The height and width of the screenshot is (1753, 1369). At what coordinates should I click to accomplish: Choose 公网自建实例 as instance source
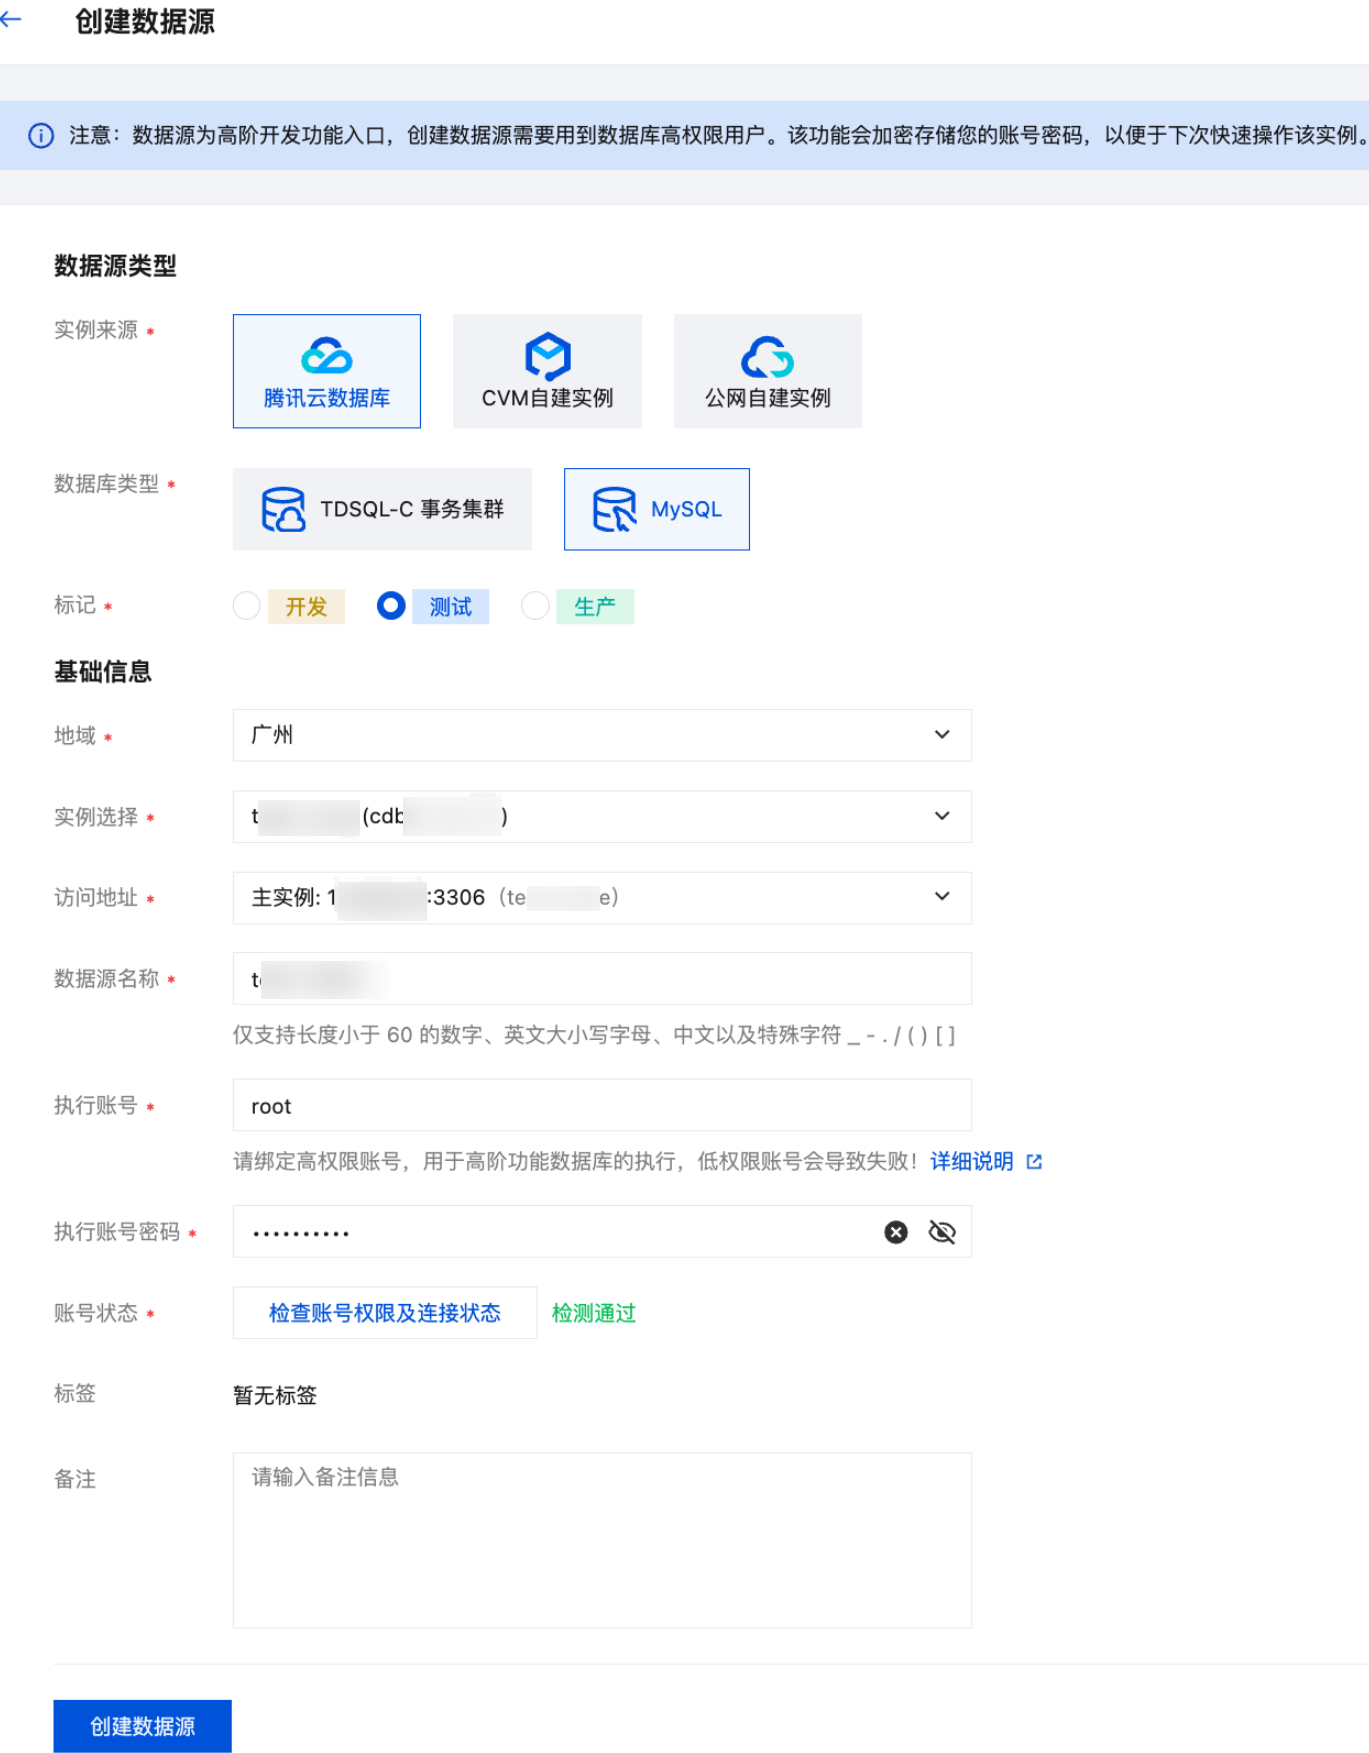point(767,371)
